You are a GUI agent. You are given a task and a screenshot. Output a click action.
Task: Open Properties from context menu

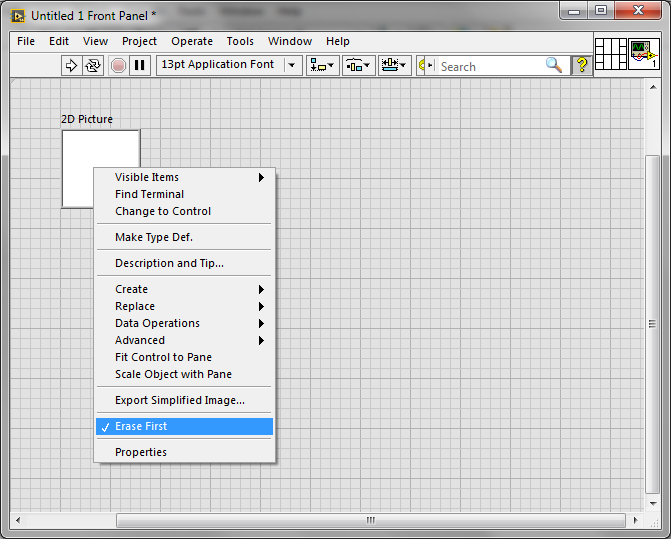(184, 452)
